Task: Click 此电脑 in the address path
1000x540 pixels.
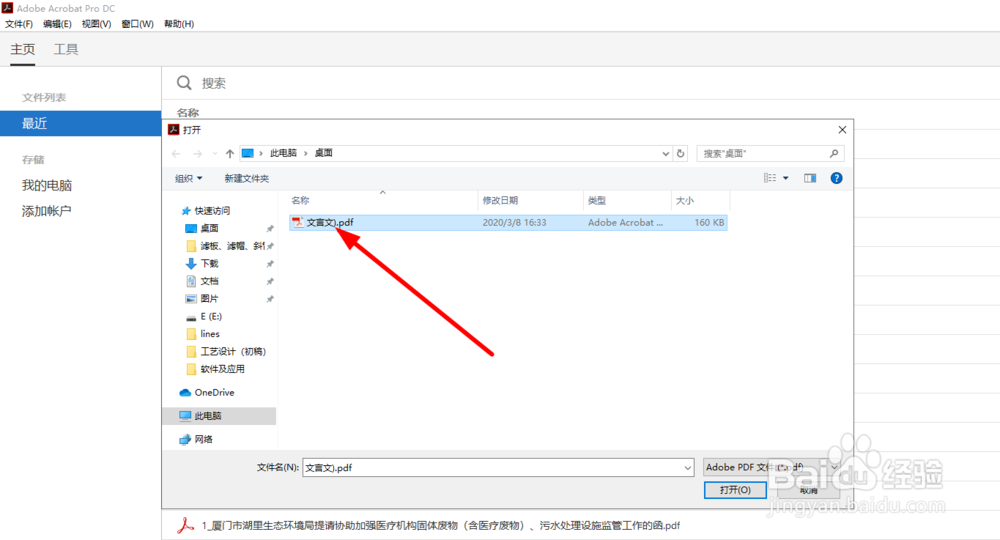Action: tap(283, 153)
